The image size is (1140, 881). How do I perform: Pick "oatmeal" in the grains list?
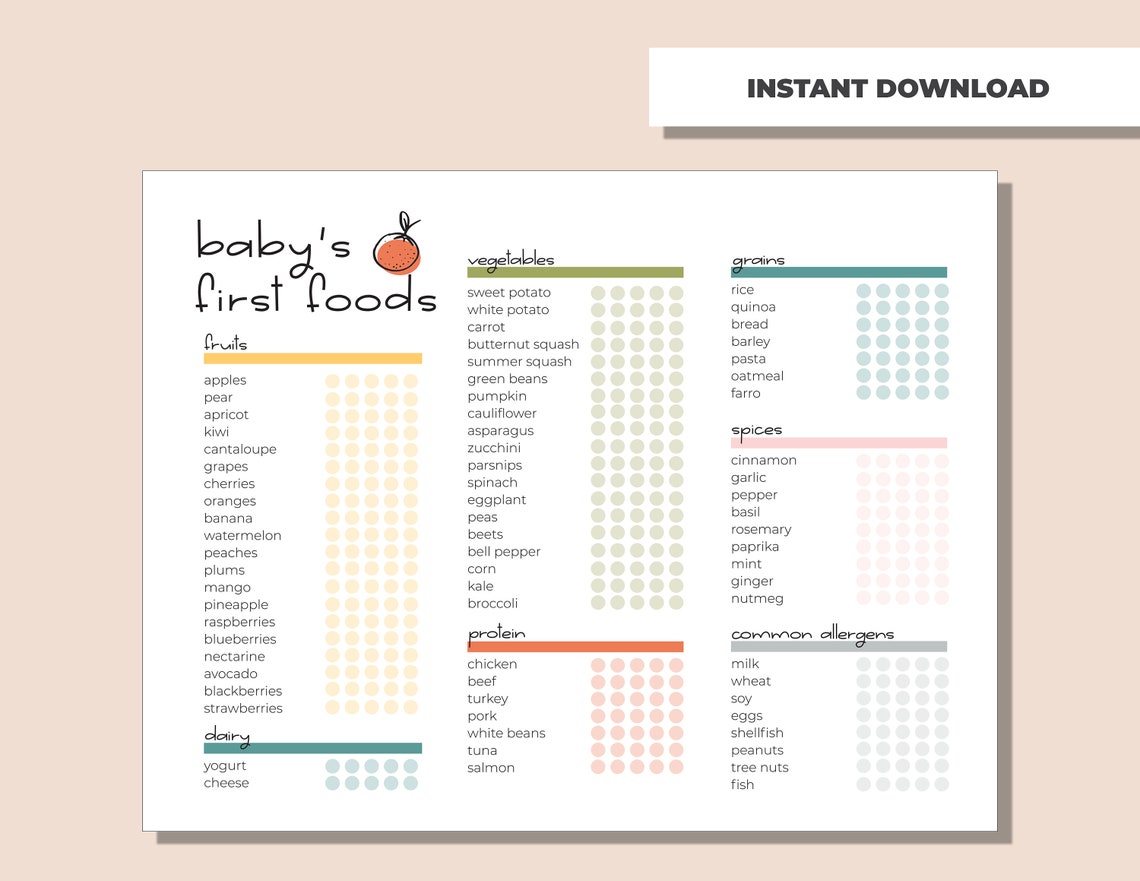pos(757,376)
